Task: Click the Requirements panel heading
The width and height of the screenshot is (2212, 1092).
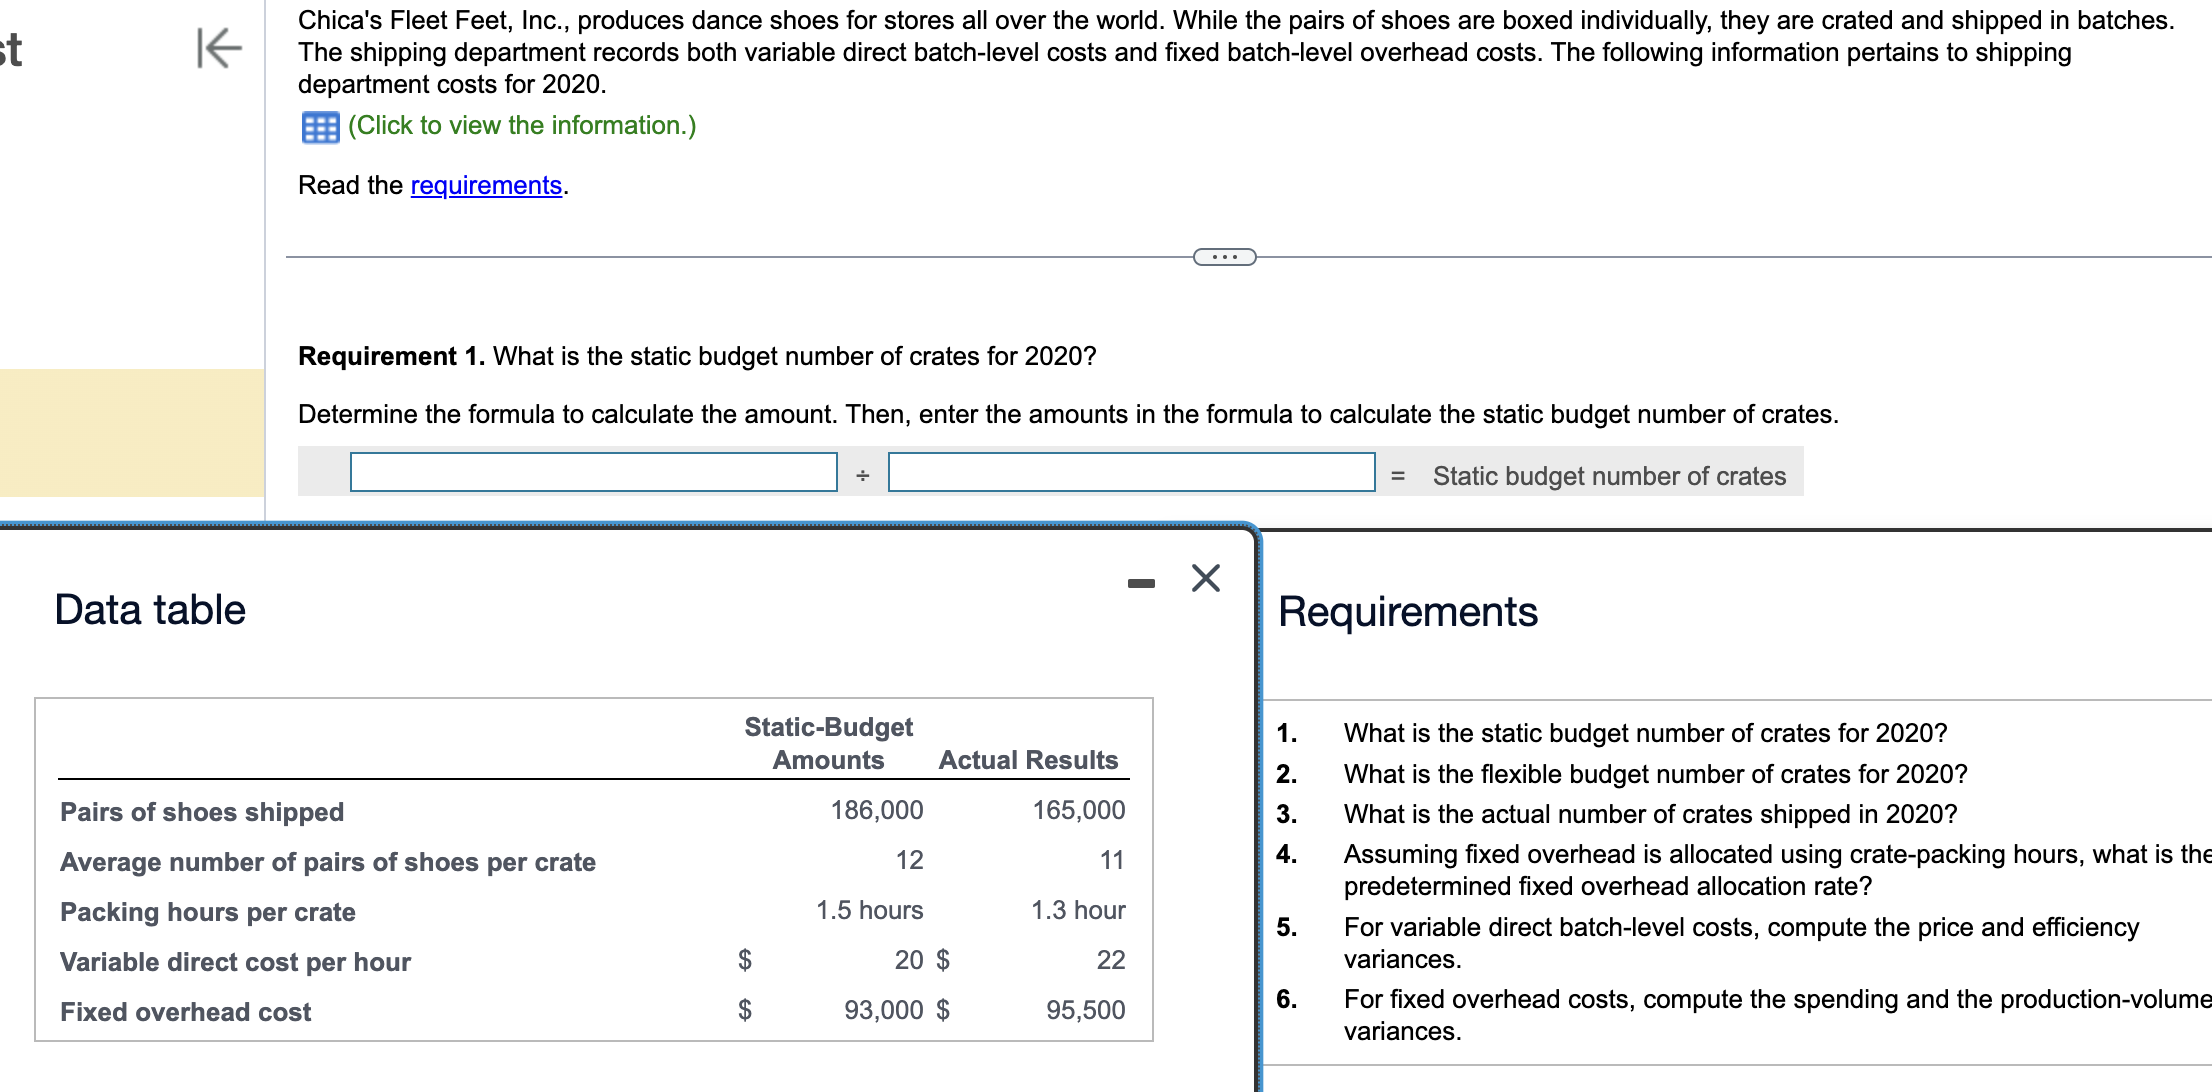Action: click(1407, 612)
